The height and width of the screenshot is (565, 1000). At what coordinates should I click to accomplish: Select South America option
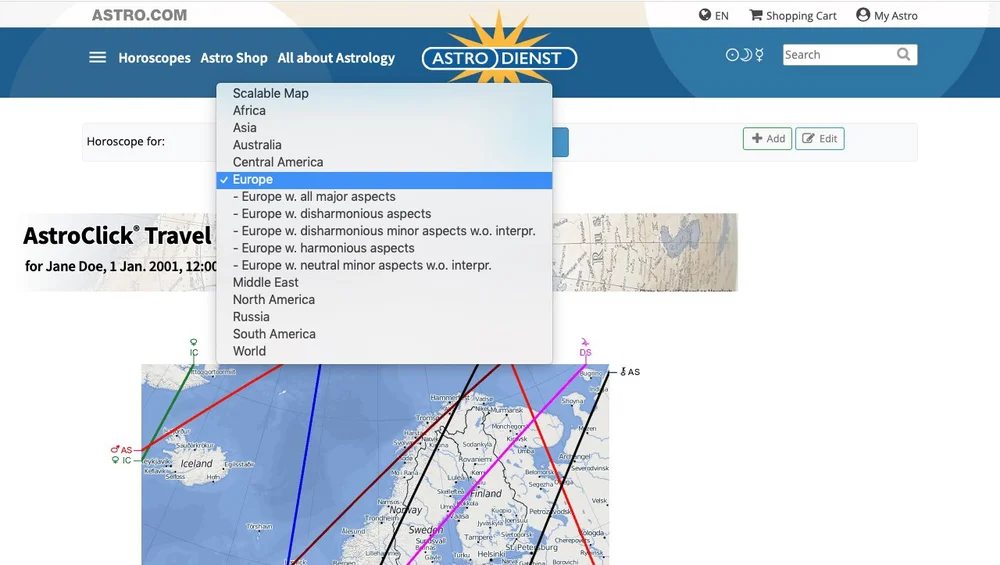(384, 334)
